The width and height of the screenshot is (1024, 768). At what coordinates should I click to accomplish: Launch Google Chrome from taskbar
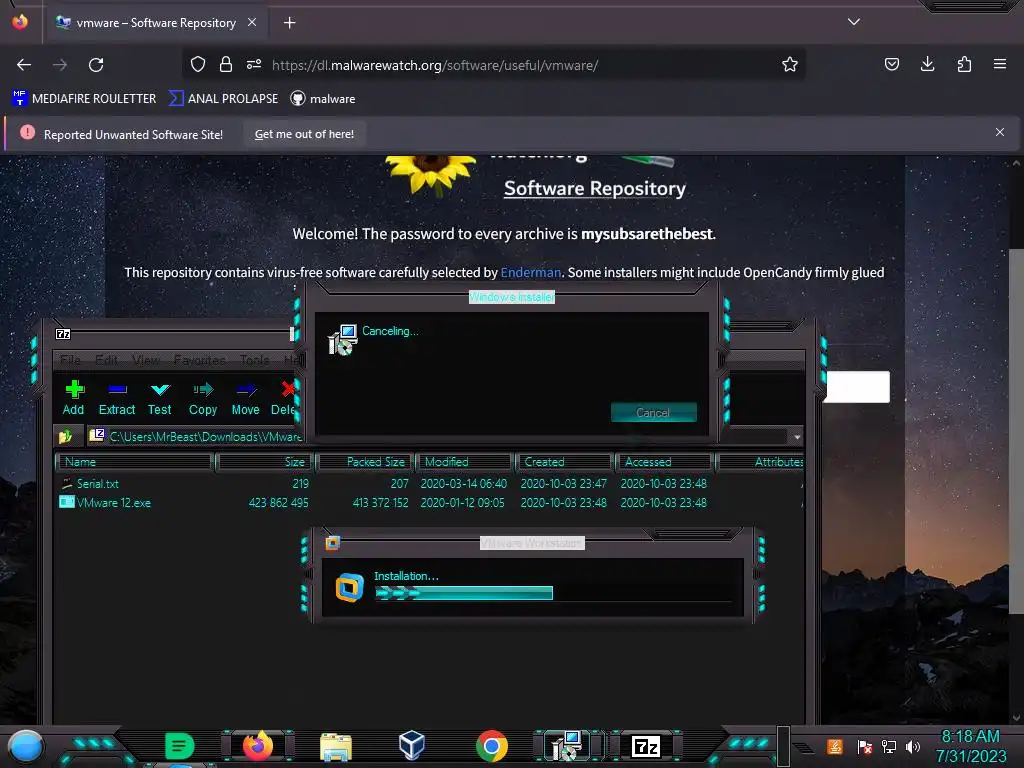coord(492,746)
